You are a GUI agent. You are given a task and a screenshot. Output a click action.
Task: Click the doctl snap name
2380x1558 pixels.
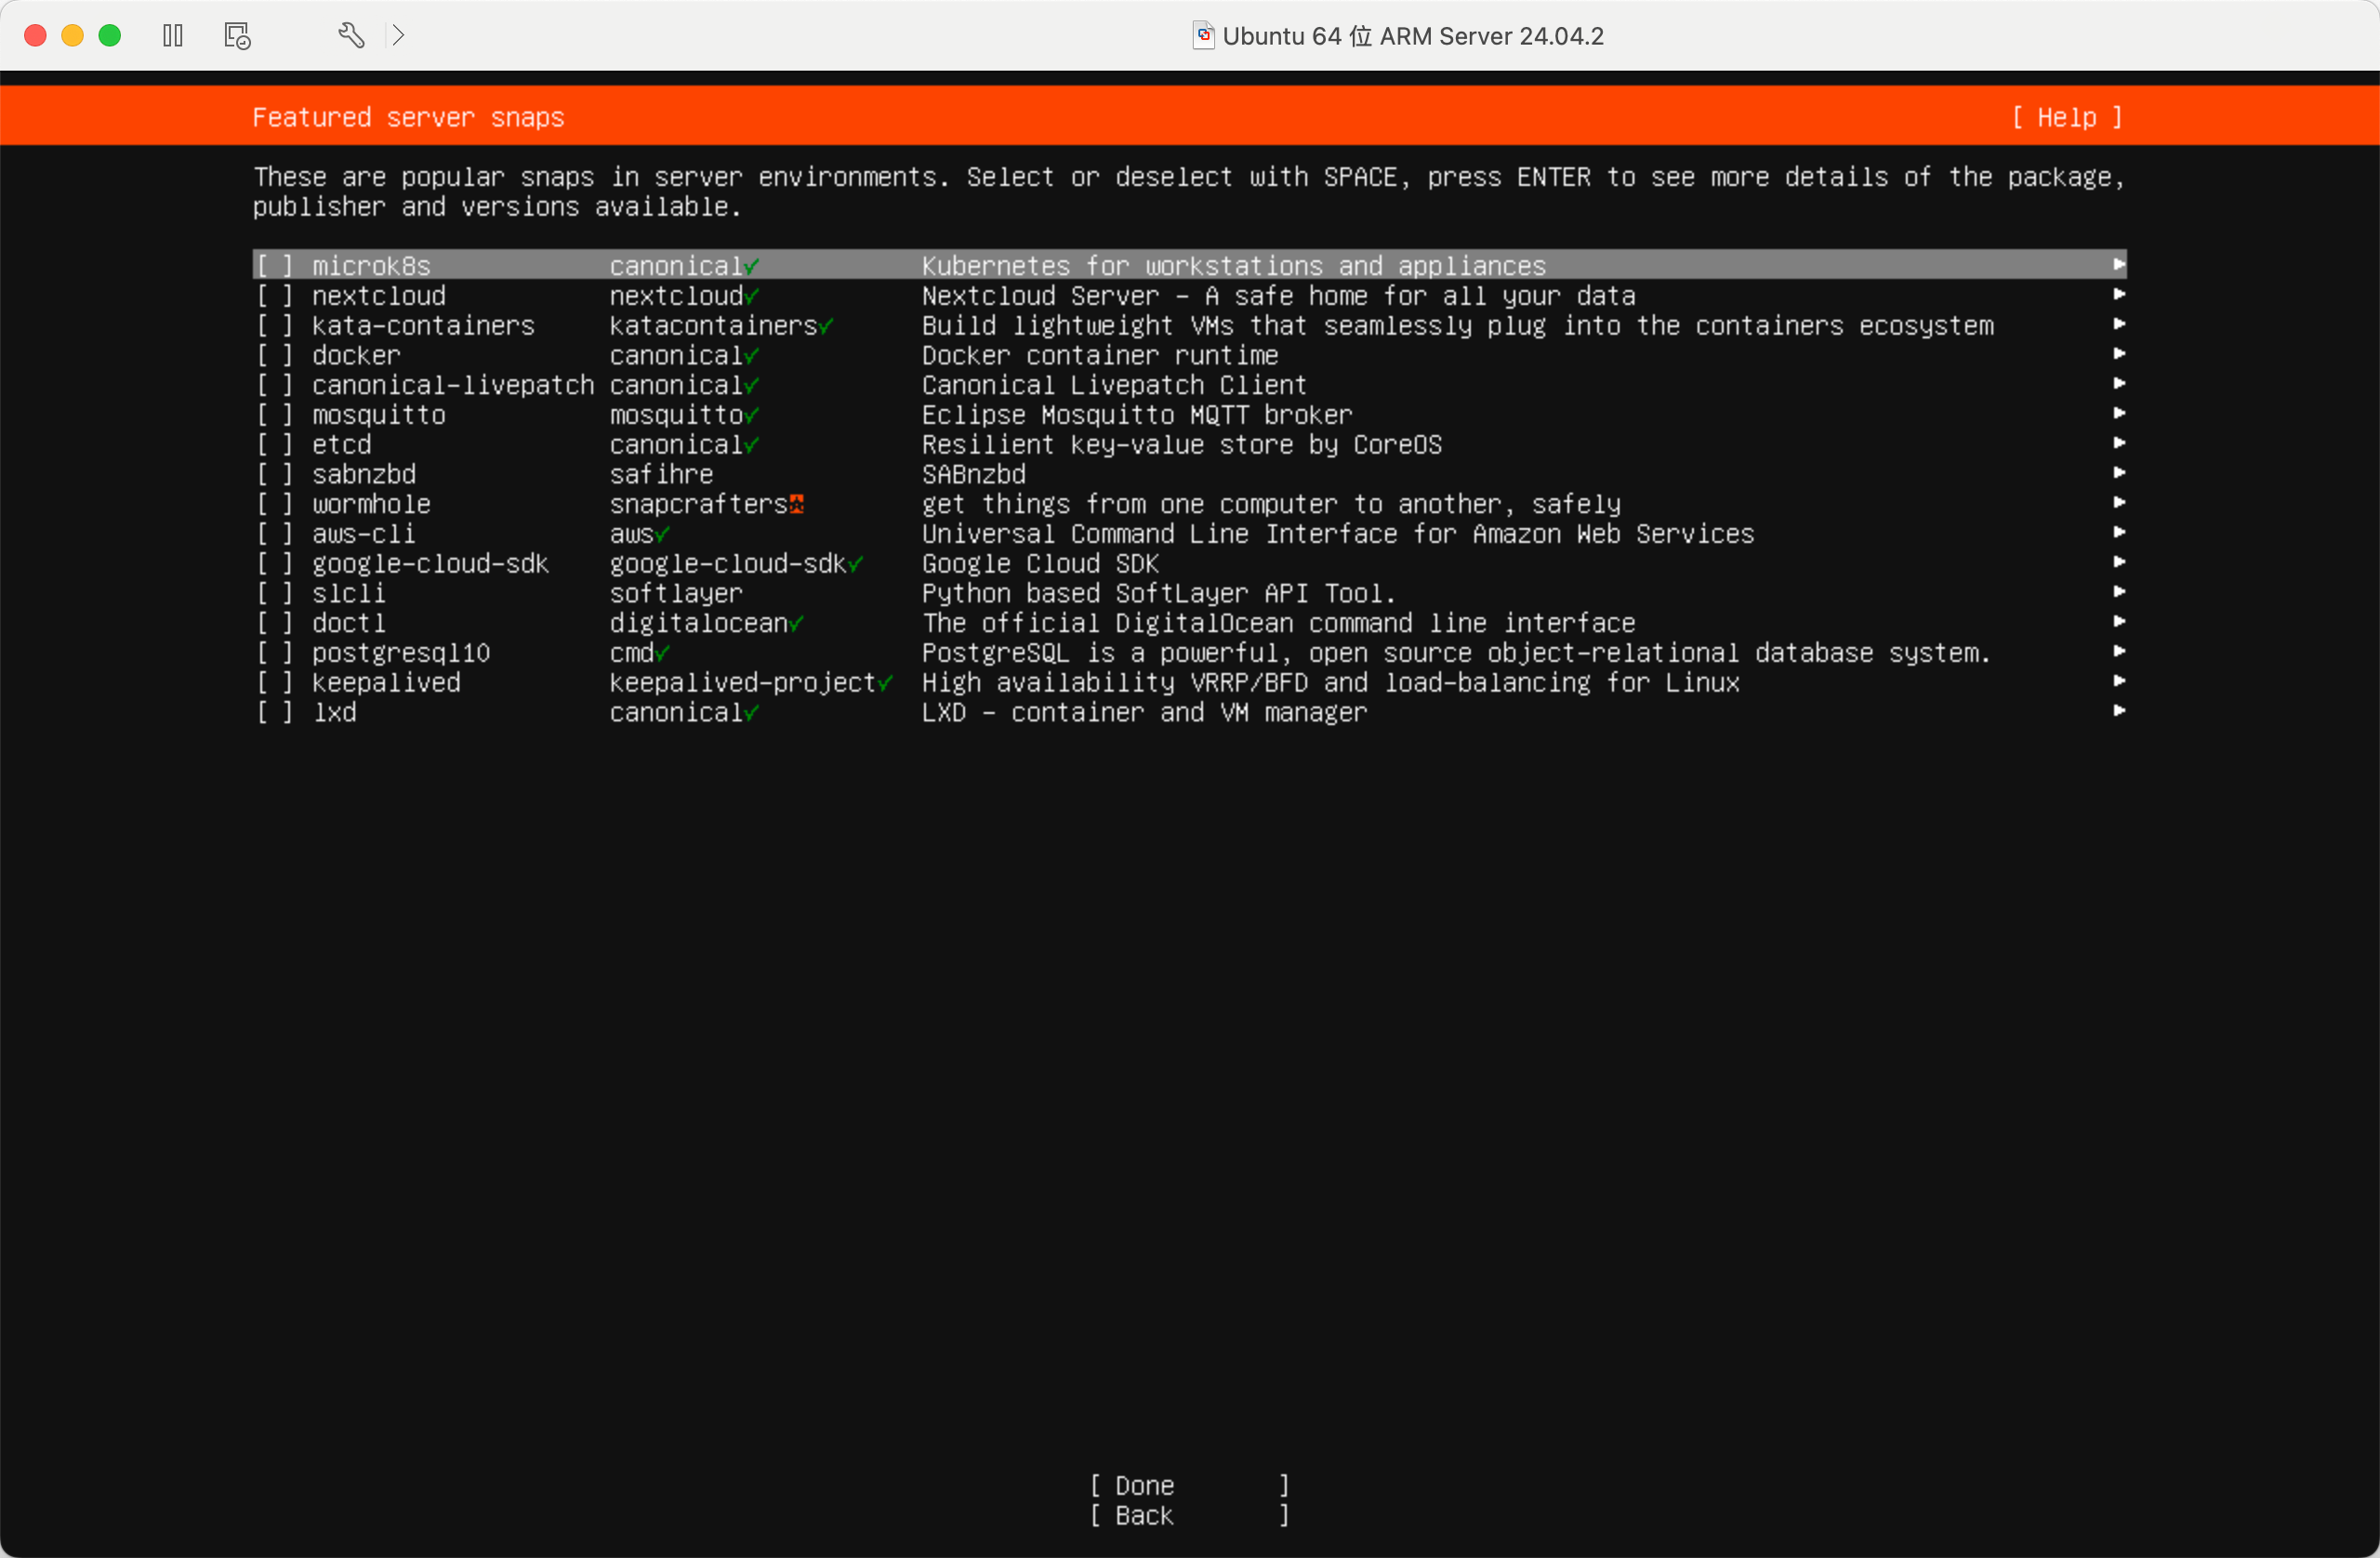(x=349, y=623)
